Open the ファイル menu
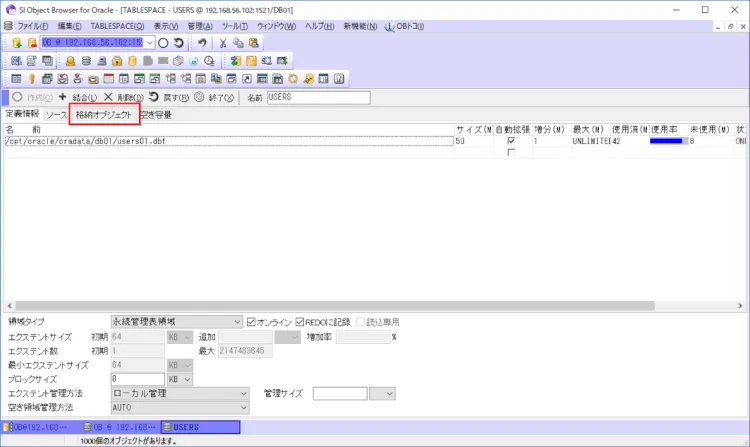The image size is (750, 447). [x=33, y=26]
